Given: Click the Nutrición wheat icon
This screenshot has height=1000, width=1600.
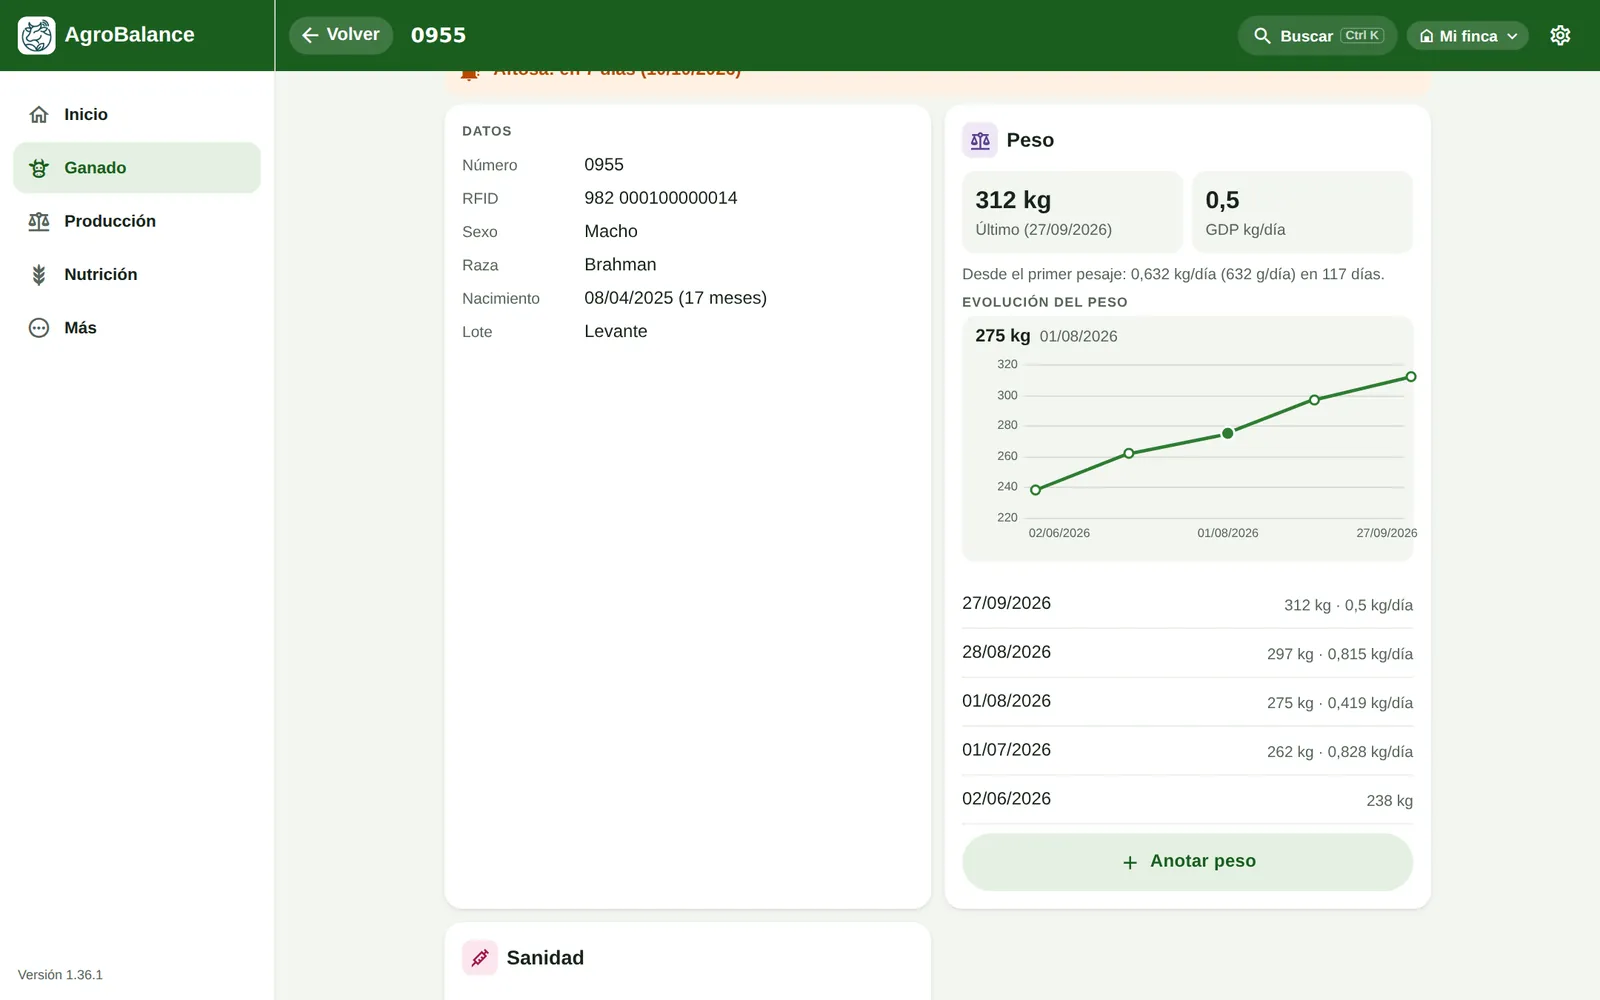Looking at the screenshot, I should click(x=39, y=275).
